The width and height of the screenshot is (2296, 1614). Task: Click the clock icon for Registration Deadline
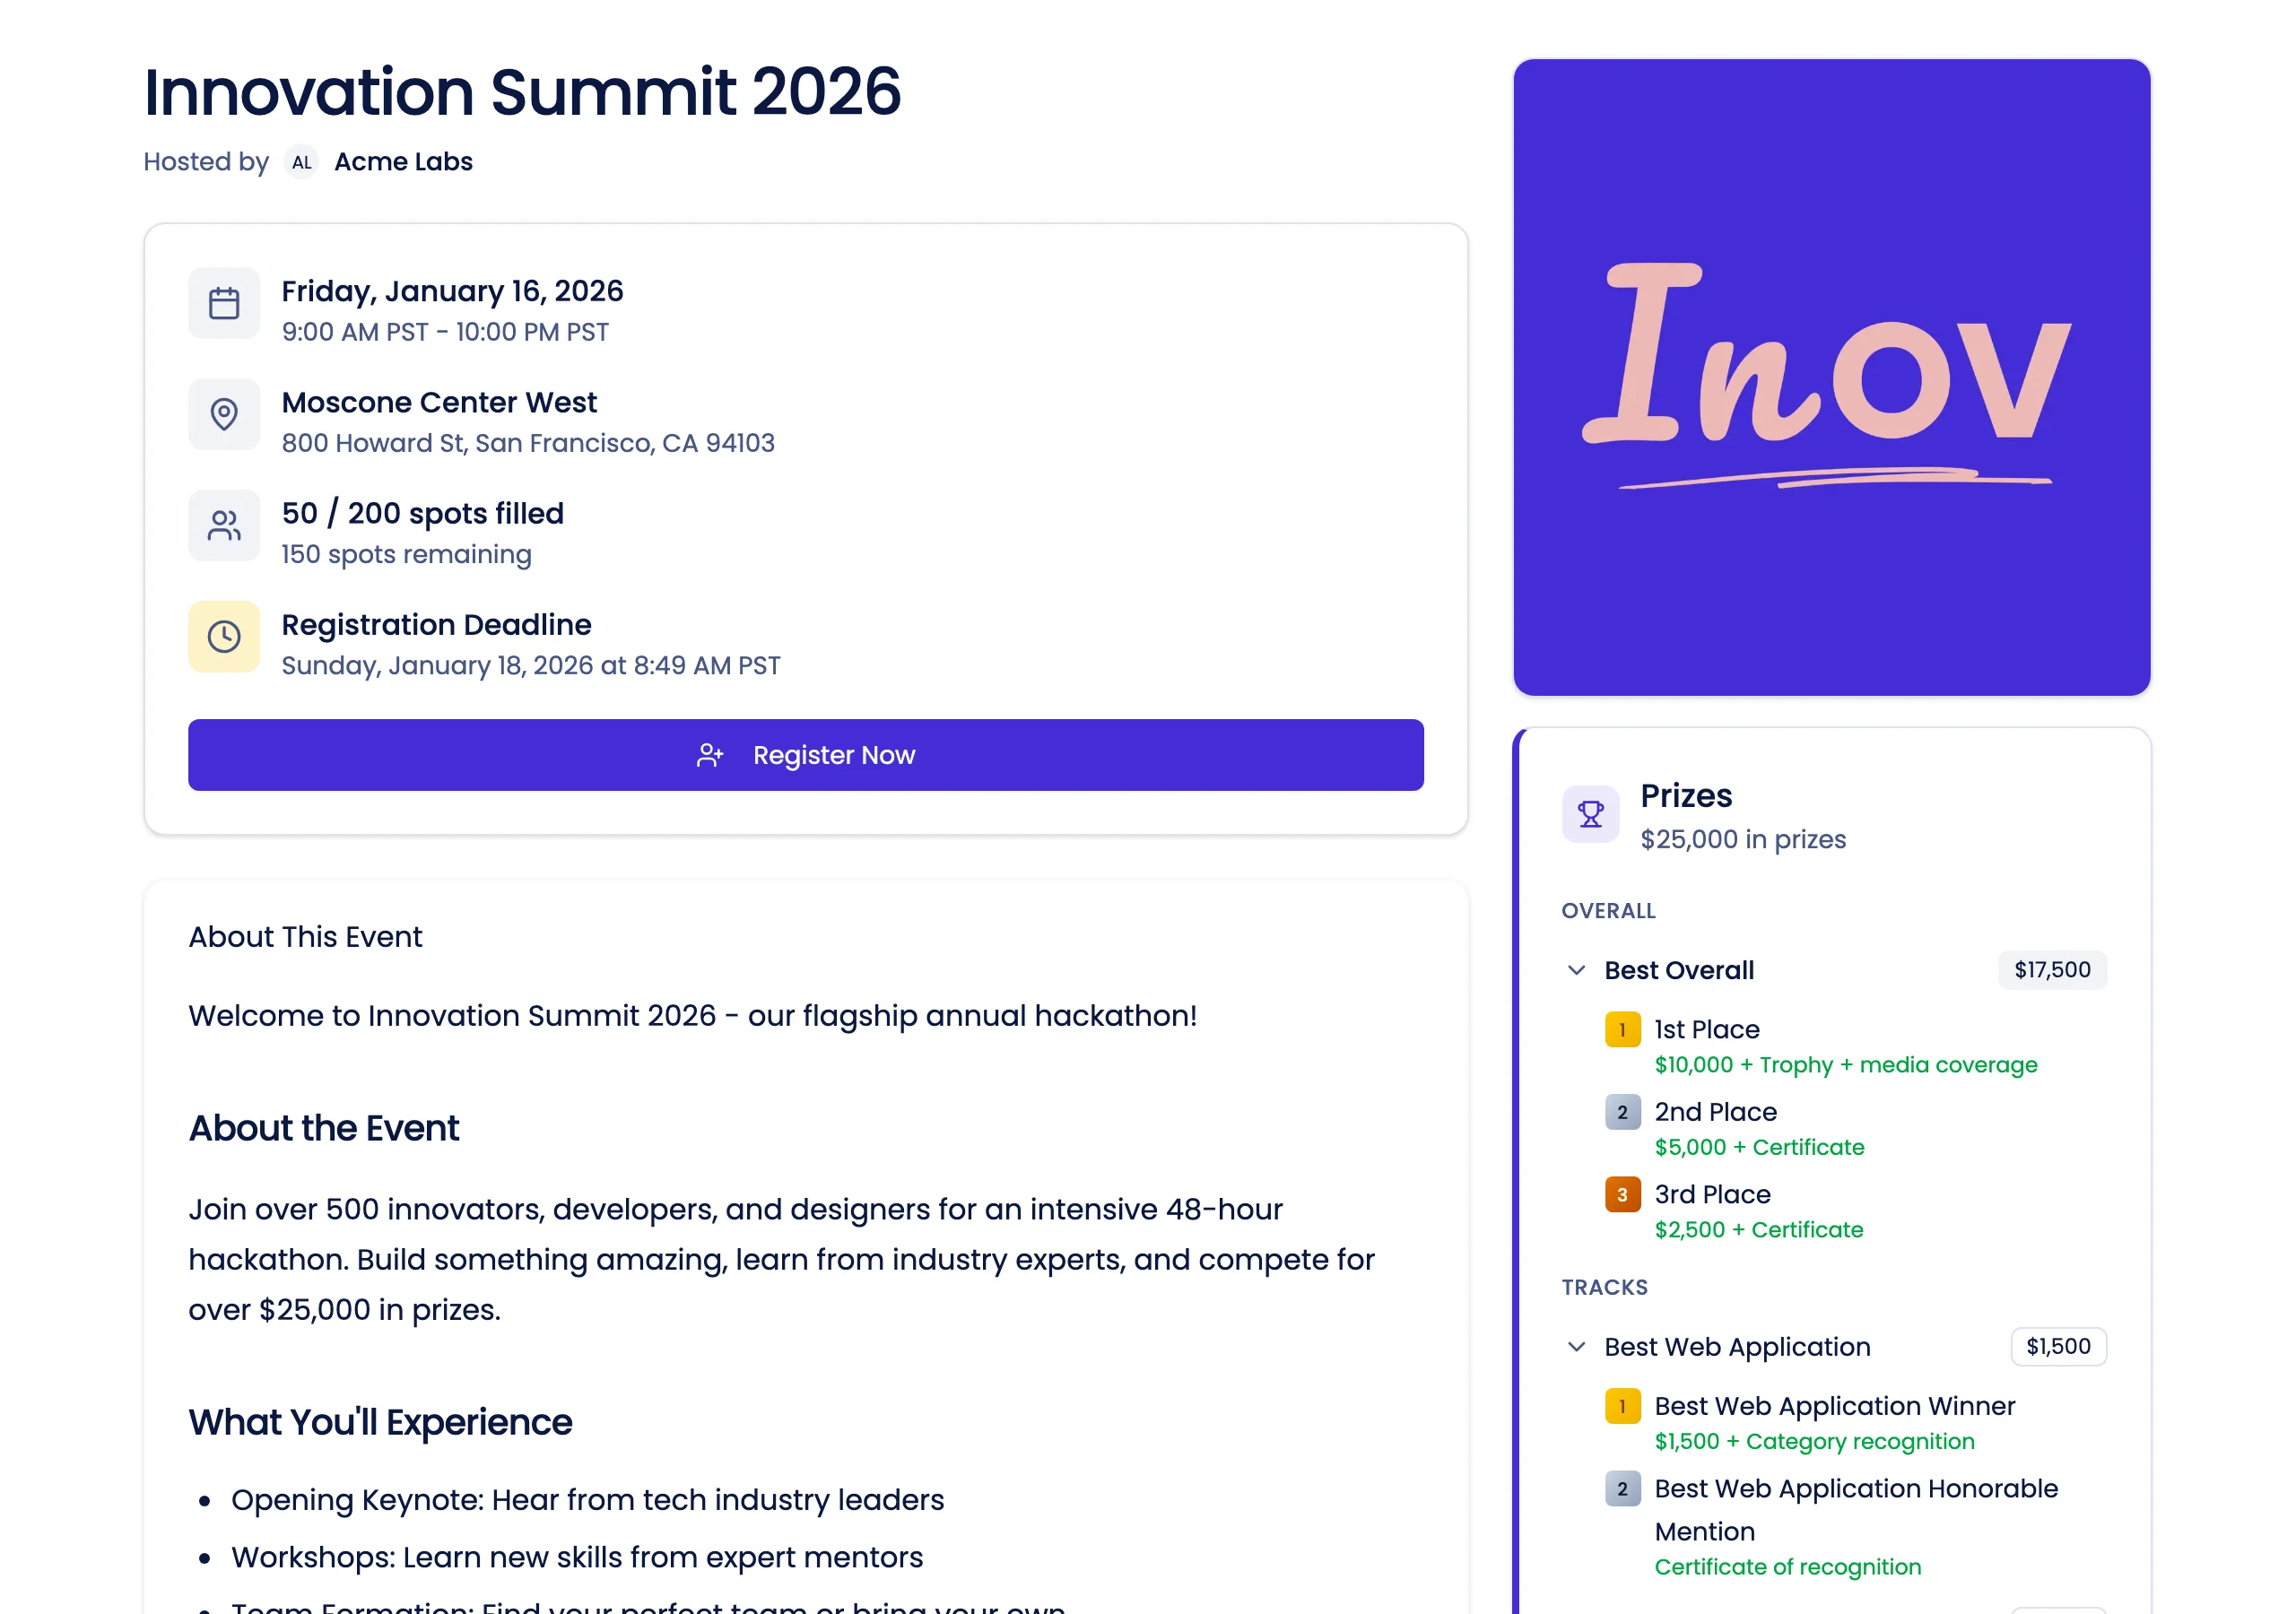pyautogui.click(x=224, y=636)
